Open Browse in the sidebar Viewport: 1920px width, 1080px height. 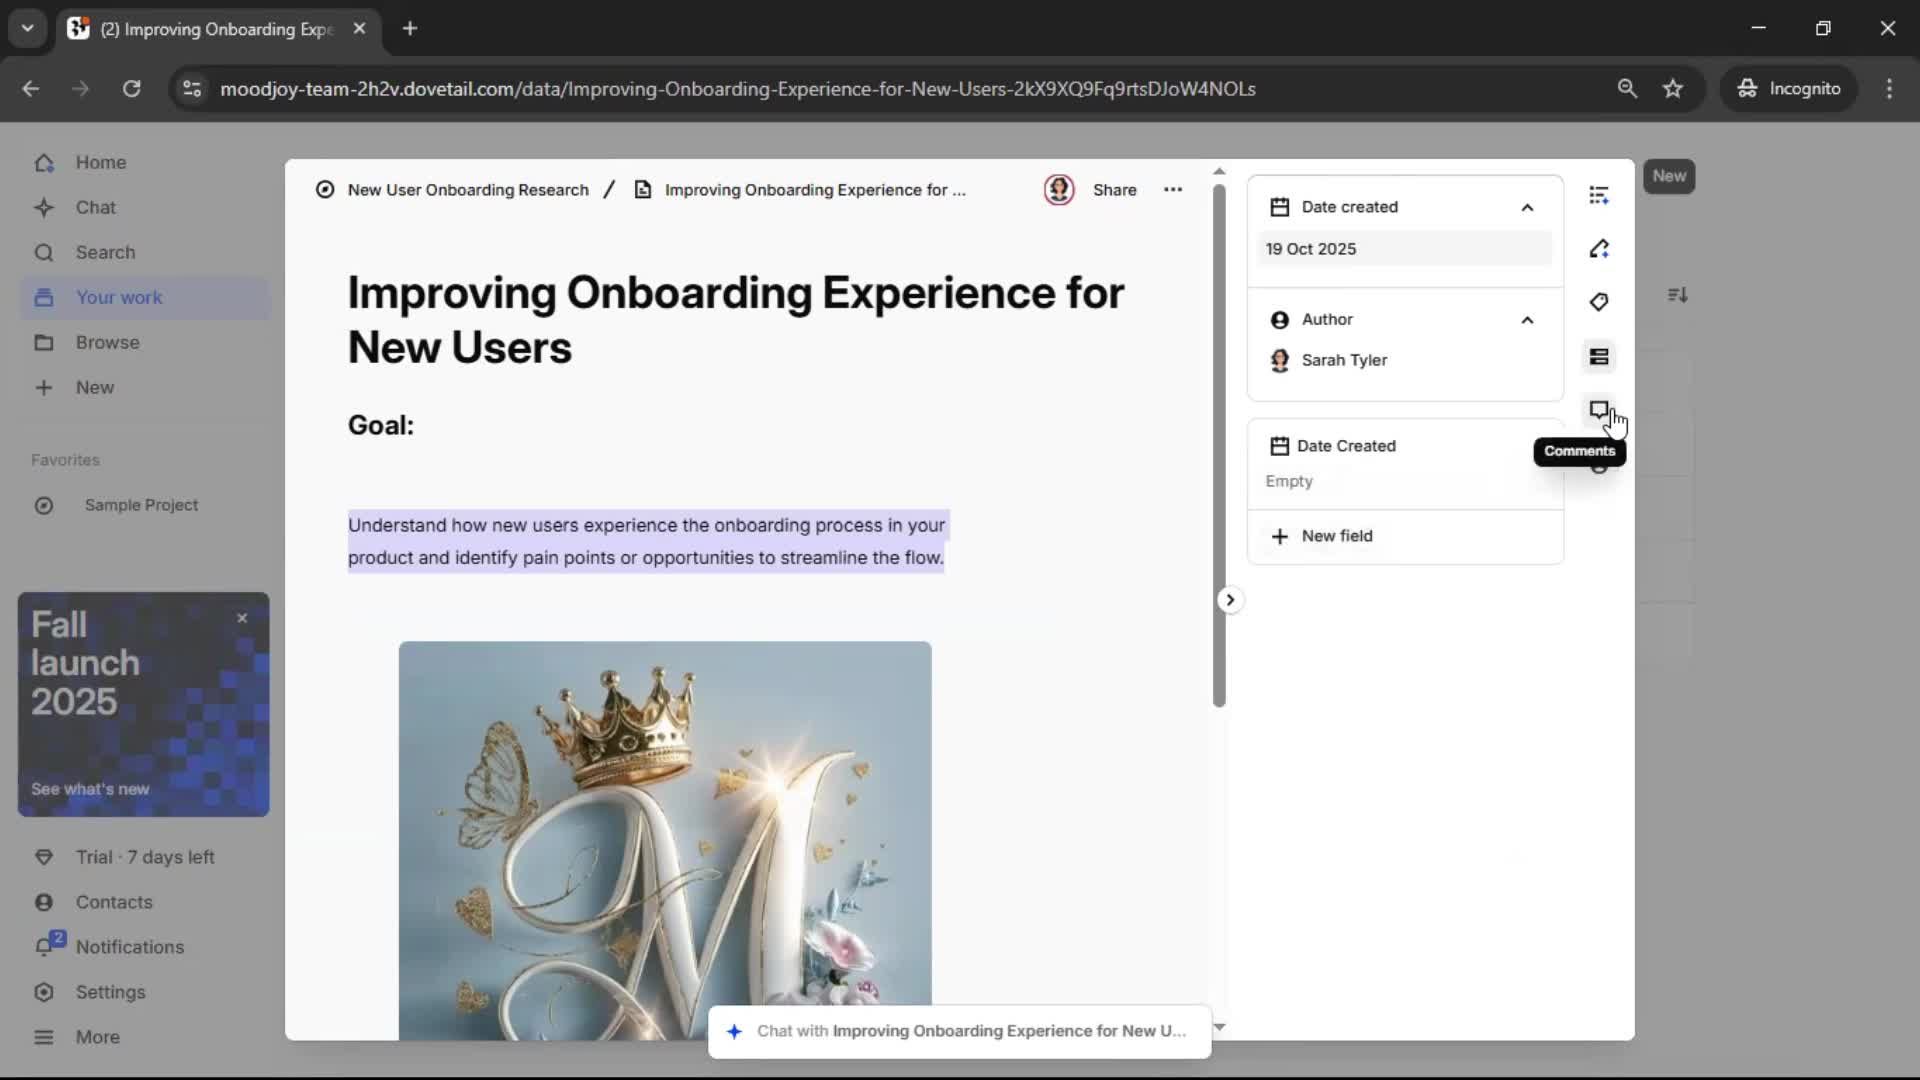pos(107,342)
